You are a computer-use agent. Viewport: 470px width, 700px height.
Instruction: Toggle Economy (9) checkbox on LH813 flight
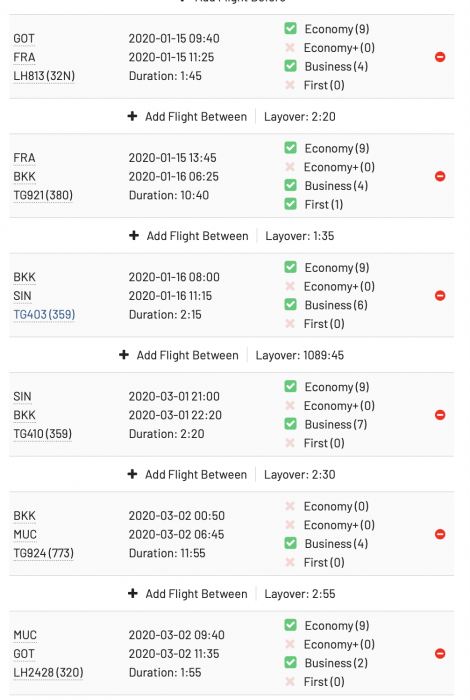[291, 29]
